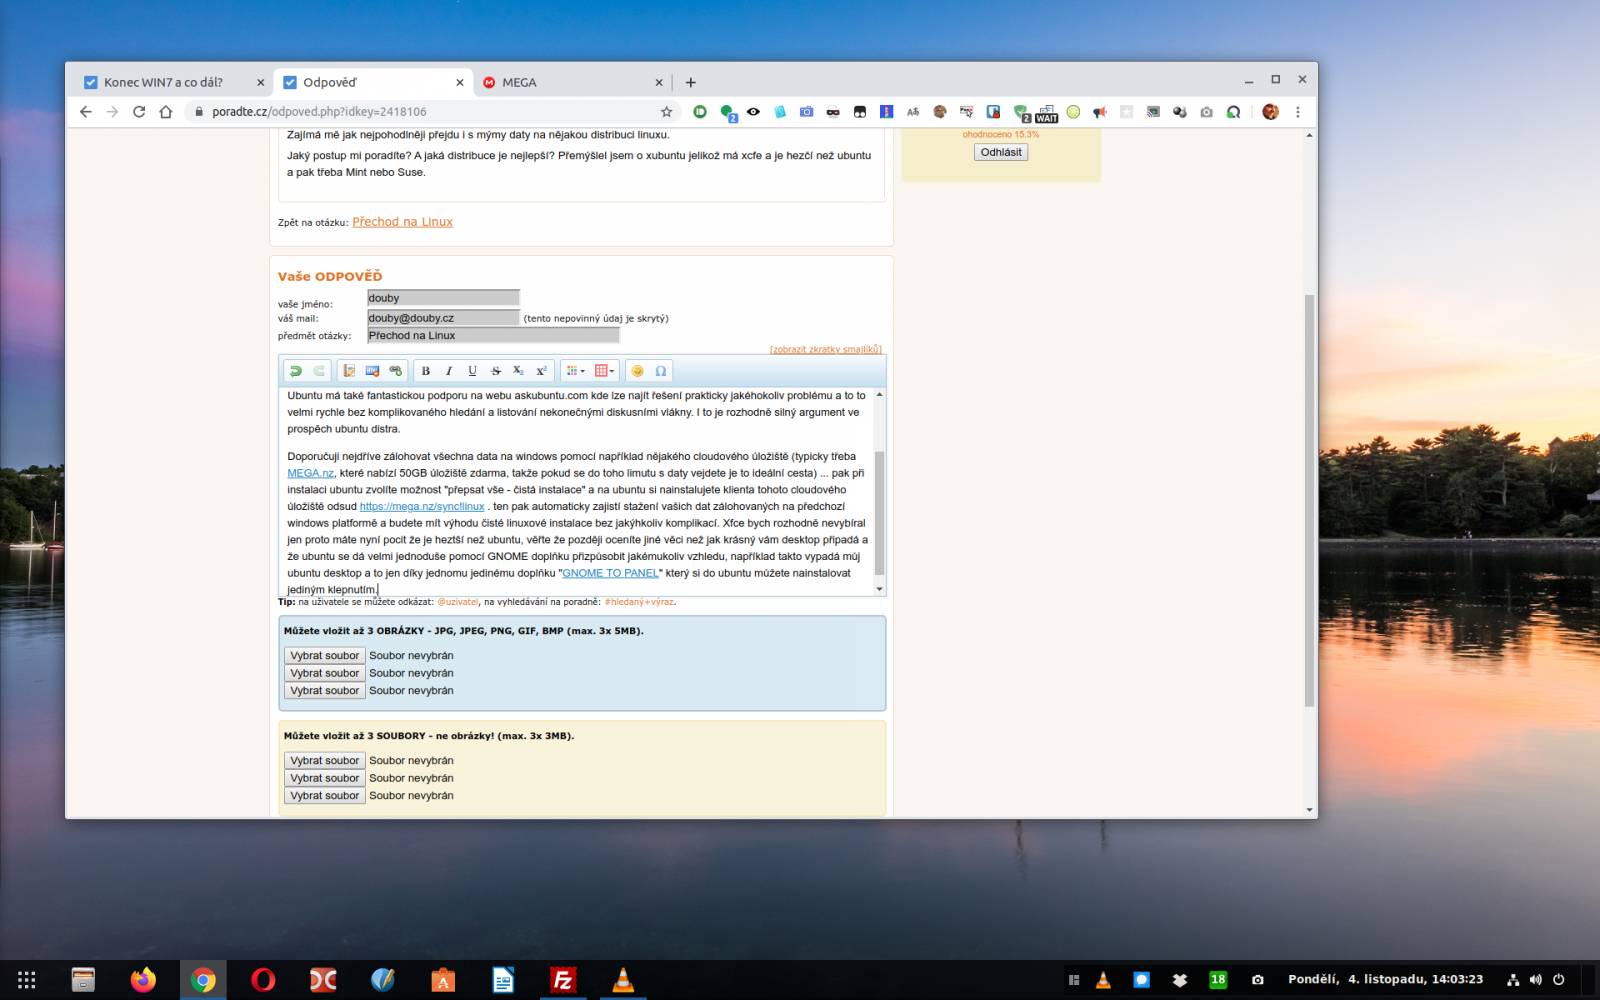
Task: Open the GNOME TO PANEL link
Action: pyautogui.click(x=610, y=573)
